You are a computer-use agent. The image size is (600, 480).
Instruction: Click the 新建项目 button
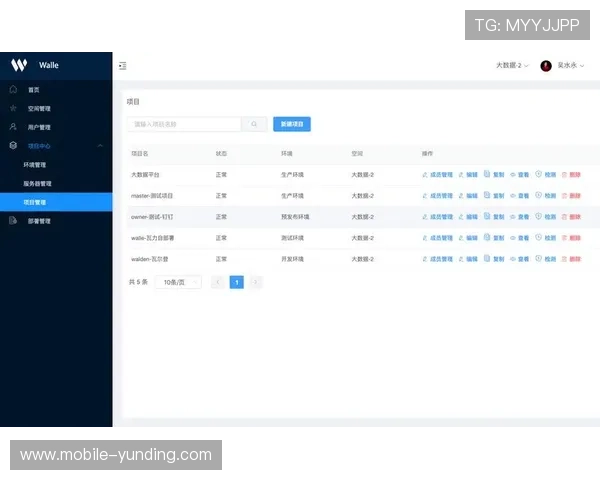[x=292, y=125]
